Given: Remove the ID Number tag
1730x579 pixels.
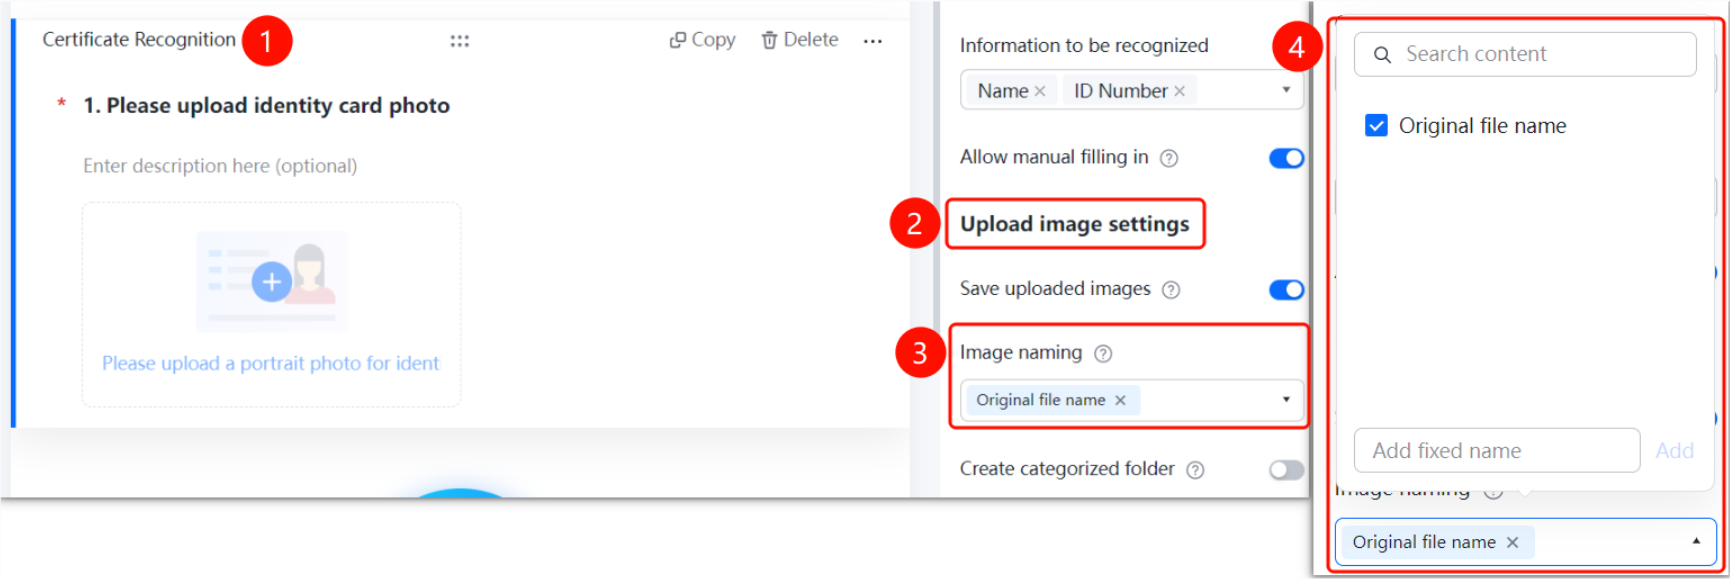Looking at the screenshot, I should coord(1180,91).
